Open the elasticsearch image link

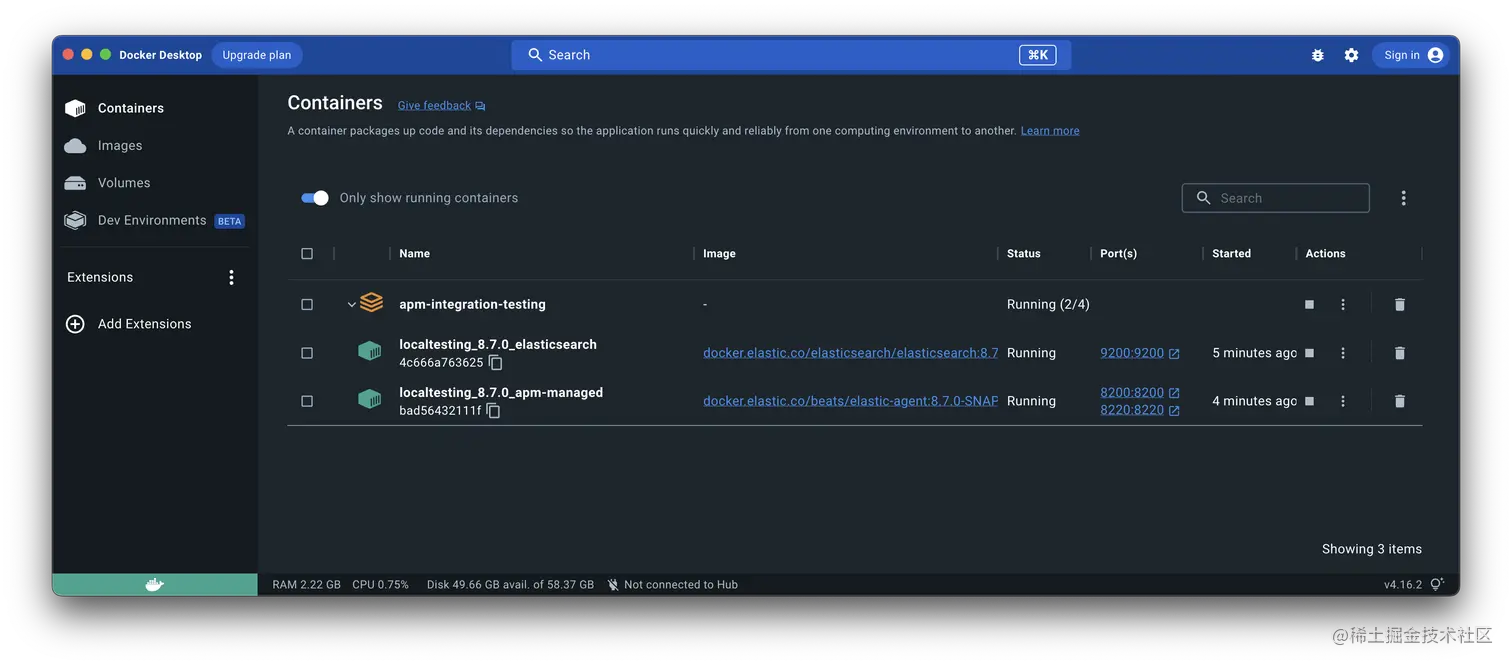[x=850, y=353]
